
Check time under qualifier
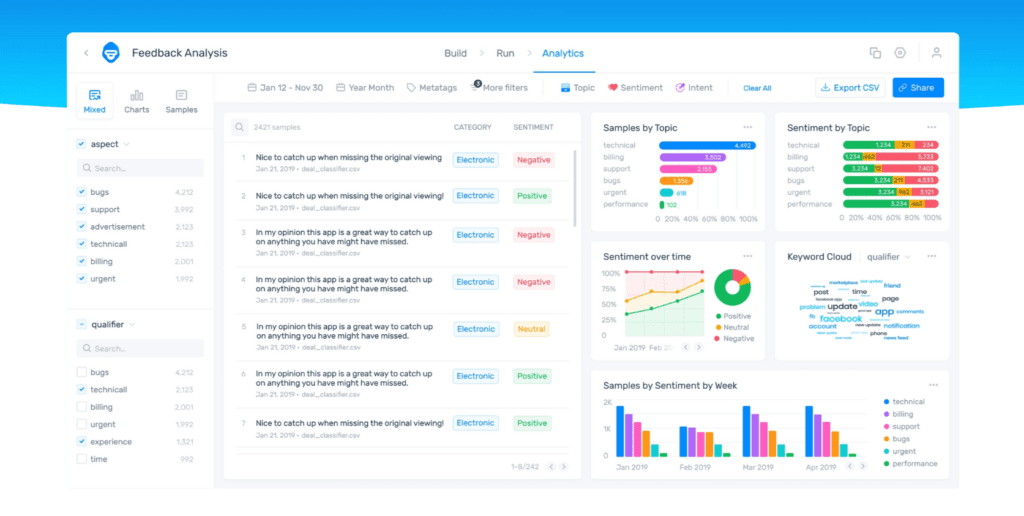[82, 459]
